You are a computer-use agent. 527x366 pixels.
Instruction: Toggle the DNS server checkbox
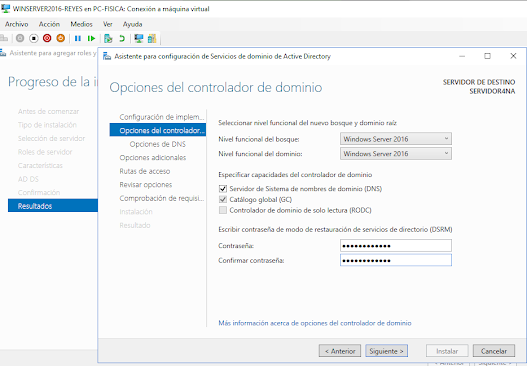coord(223,189)
